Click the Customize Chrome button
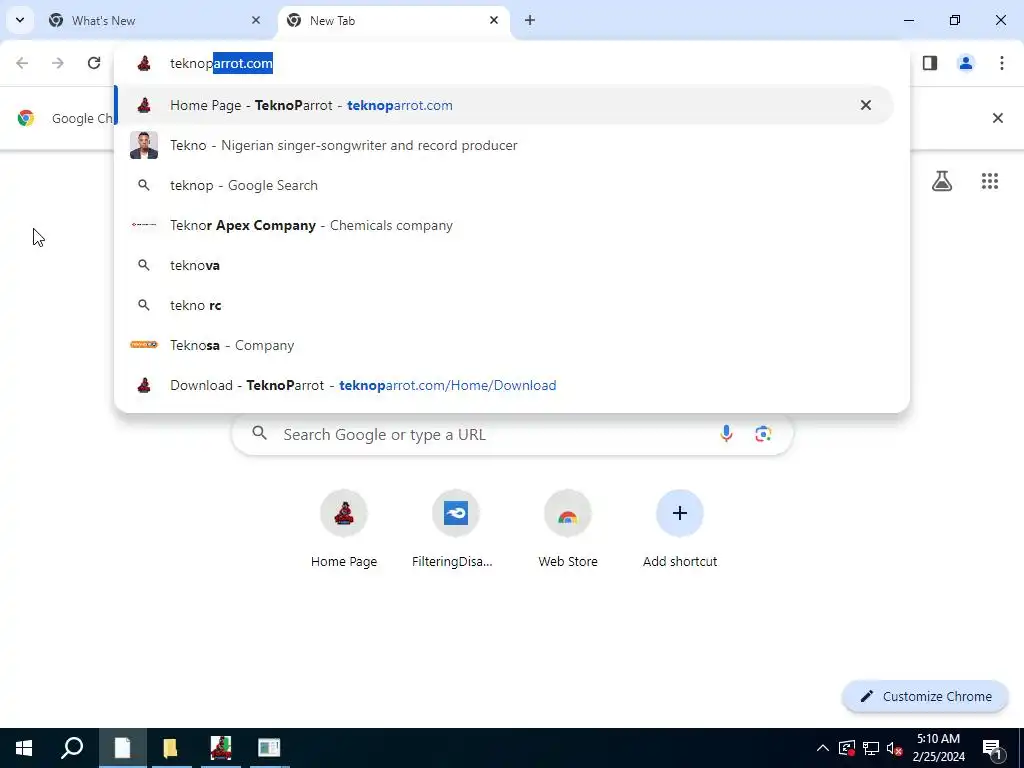The height and width of the screenshot is (768, 1024). pos(925,696)
